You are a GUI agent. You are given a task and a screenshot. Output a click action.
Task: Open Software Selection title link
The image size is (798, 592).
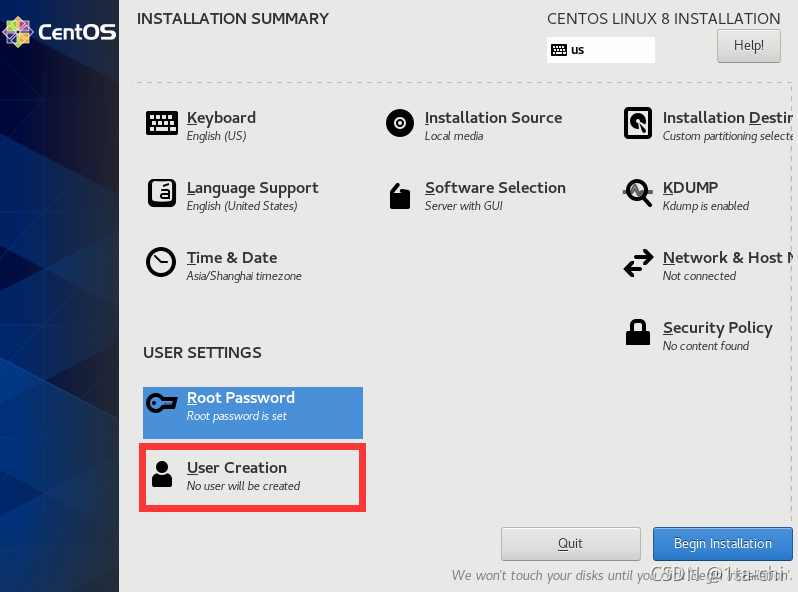coord(495,187)
